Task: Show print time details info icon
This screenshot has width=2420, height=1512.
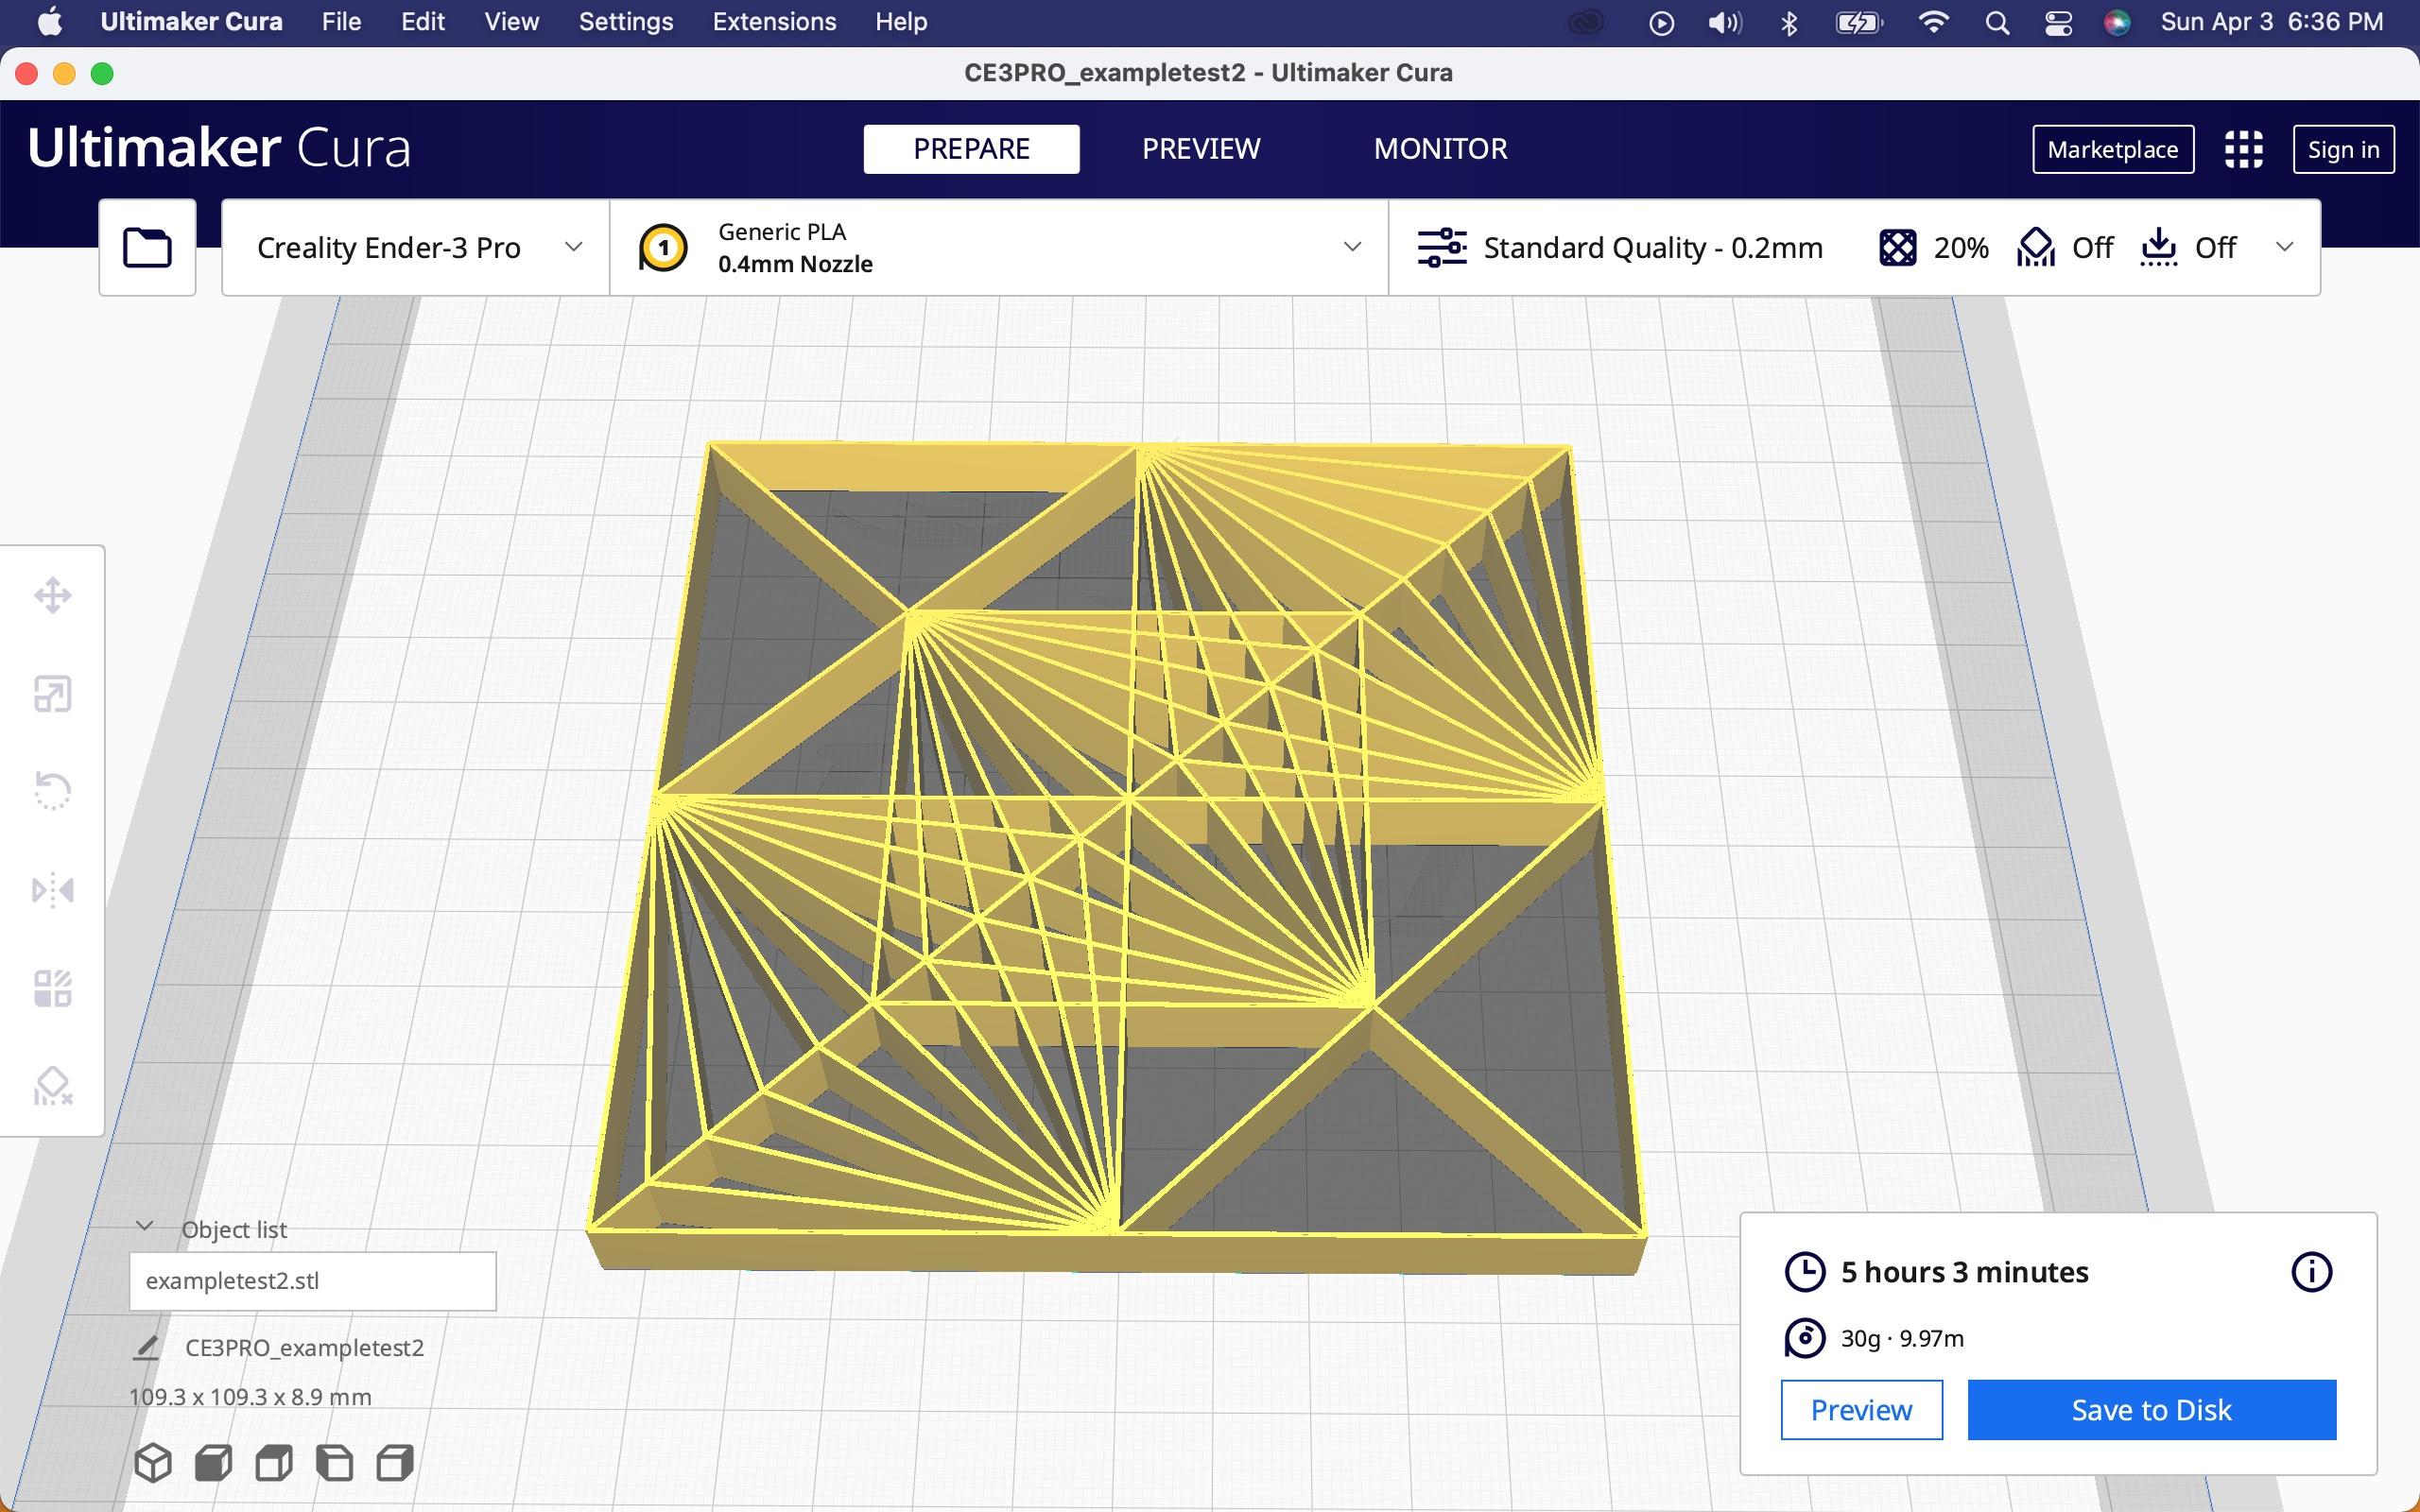Action: 2311,1272
